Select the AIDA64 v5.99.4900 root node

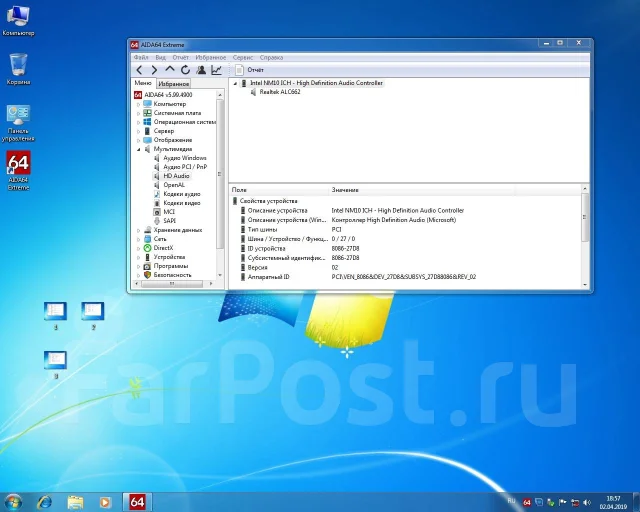click(163, 95)
